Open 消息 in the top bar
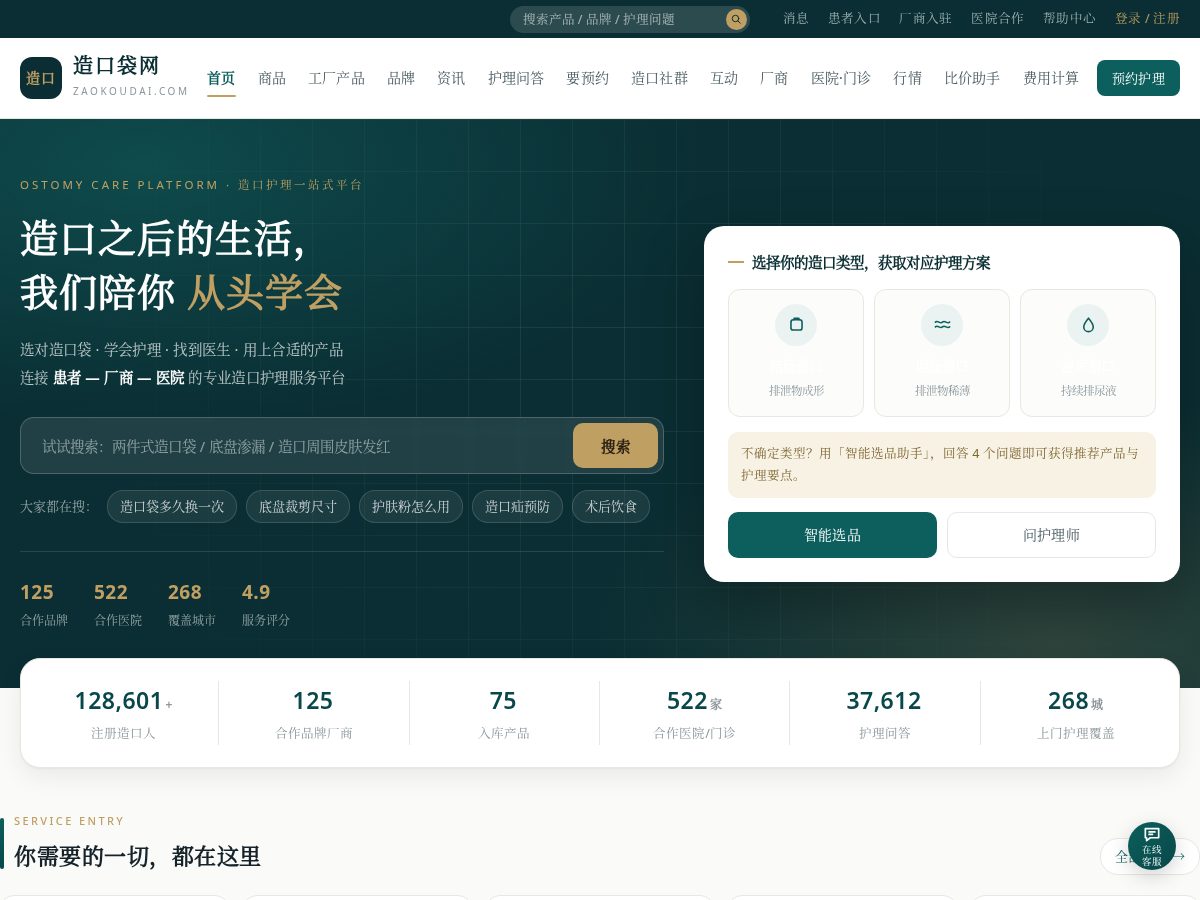This screenshot has height=900, width=1200. coord(796,18)
